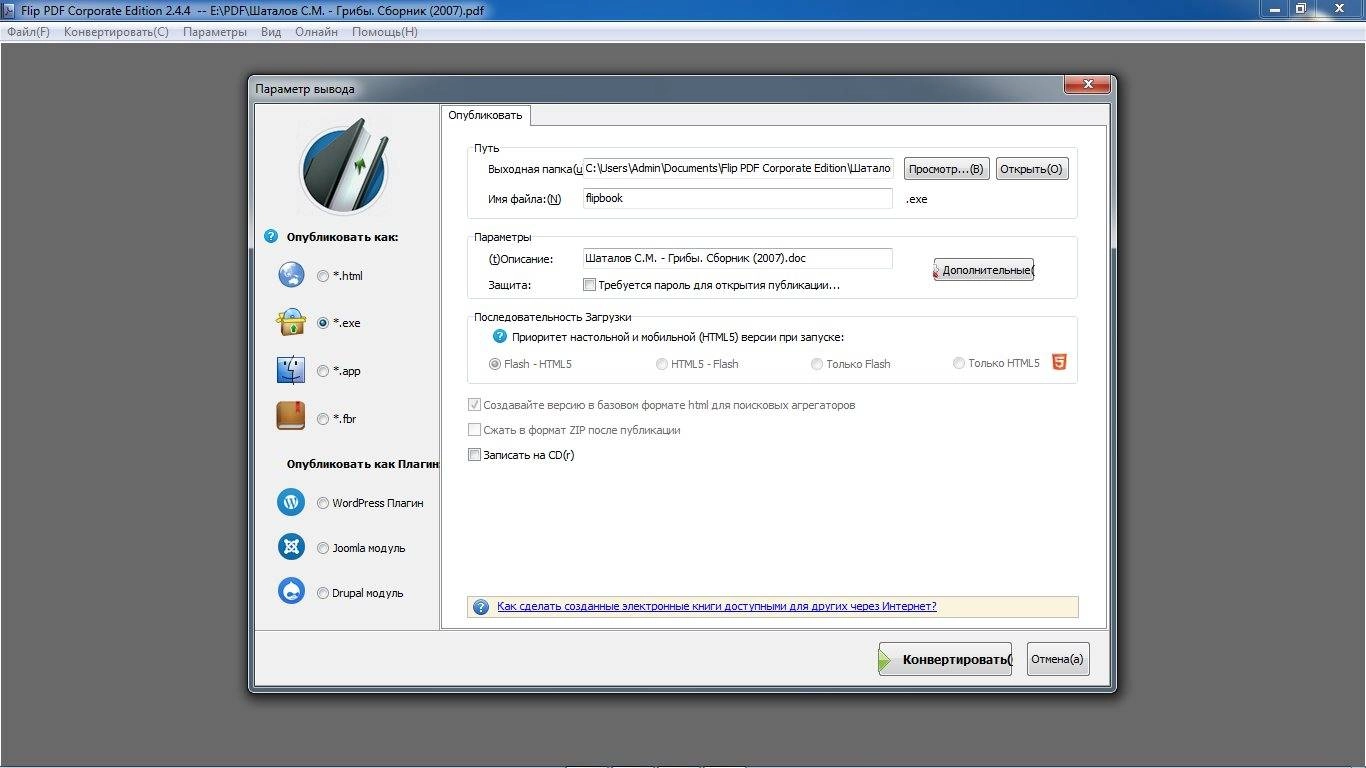Click the Drupal module icon
Screen dimensions: 1366x768
(x=291, y=592)
